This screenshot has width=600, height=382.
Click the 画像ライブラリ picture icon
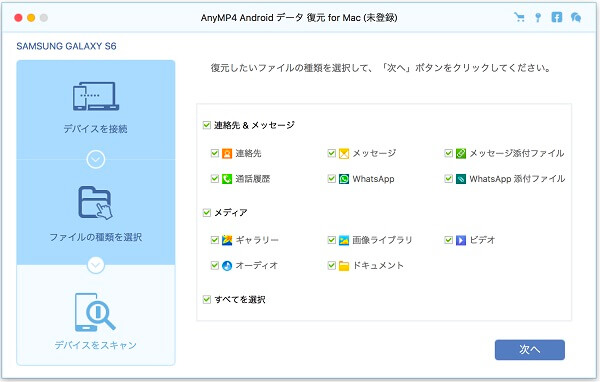point(344,240)
